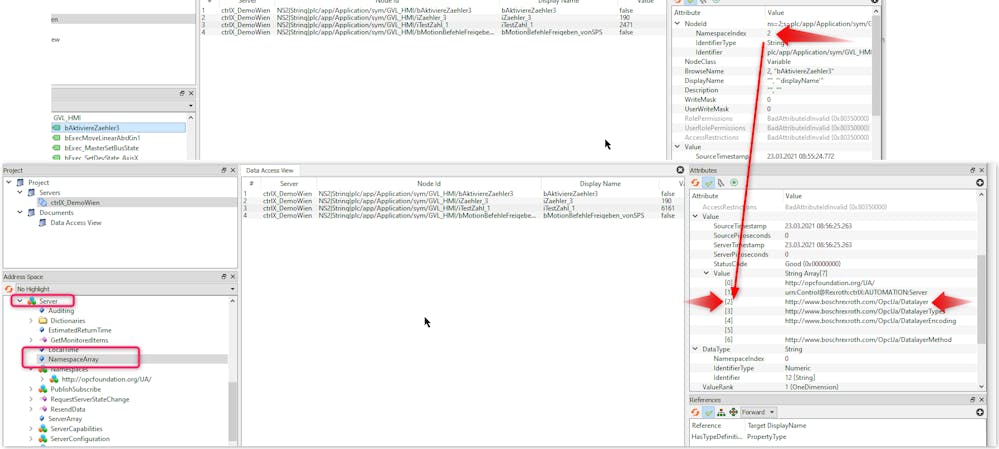Screen dimensions: 999x449
Task: Close the Data Access View tab
Action: coord(680,171)
